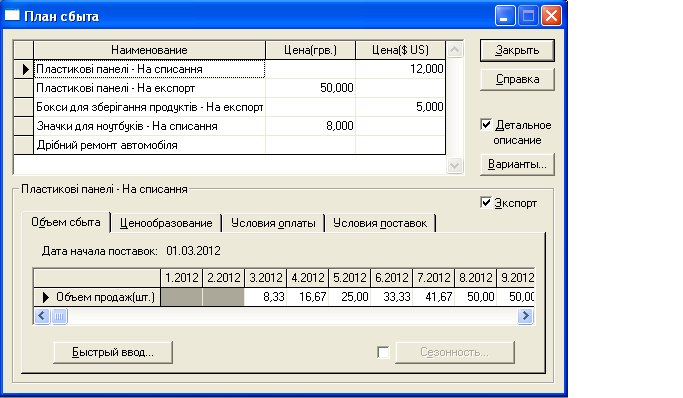Click the sales table scroll left arrow
The image size is (683, 398).
(x=42, y=316)
